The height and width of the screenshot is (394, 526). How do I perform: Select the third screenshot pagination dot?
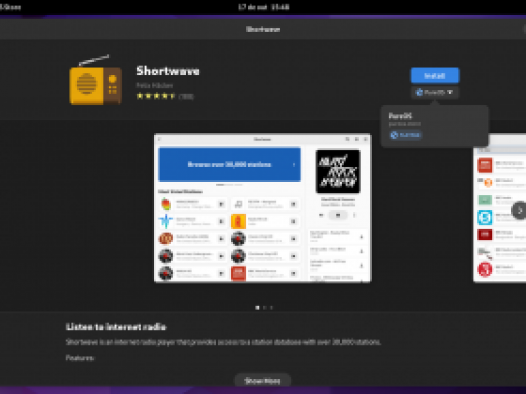coord(271,307)
